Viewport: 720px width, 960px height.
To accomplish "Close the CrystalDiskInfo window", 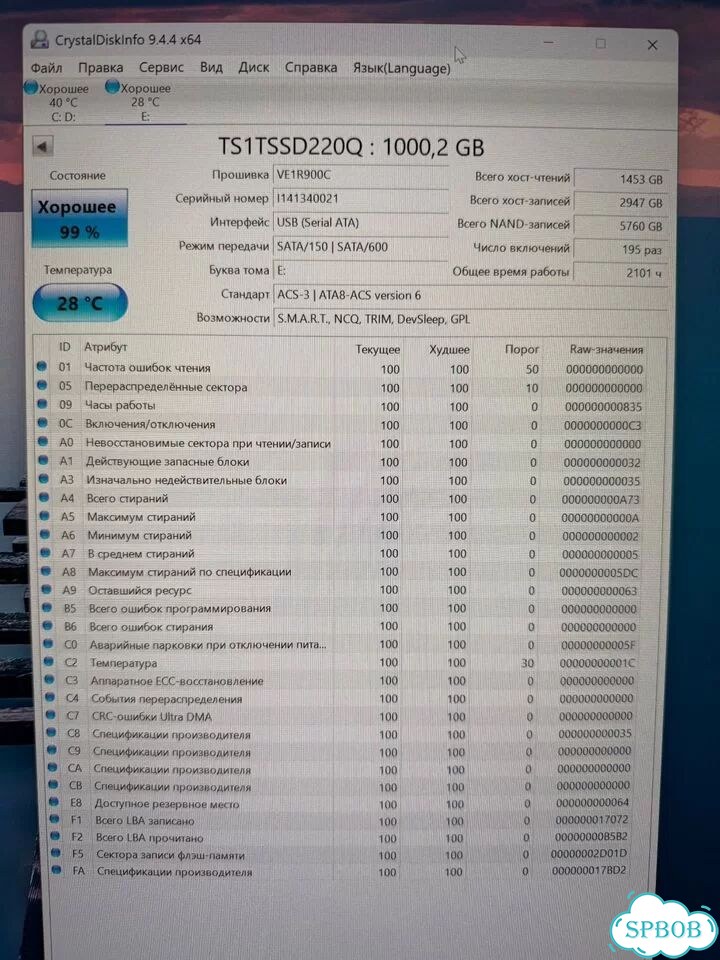I will [652, 45].
